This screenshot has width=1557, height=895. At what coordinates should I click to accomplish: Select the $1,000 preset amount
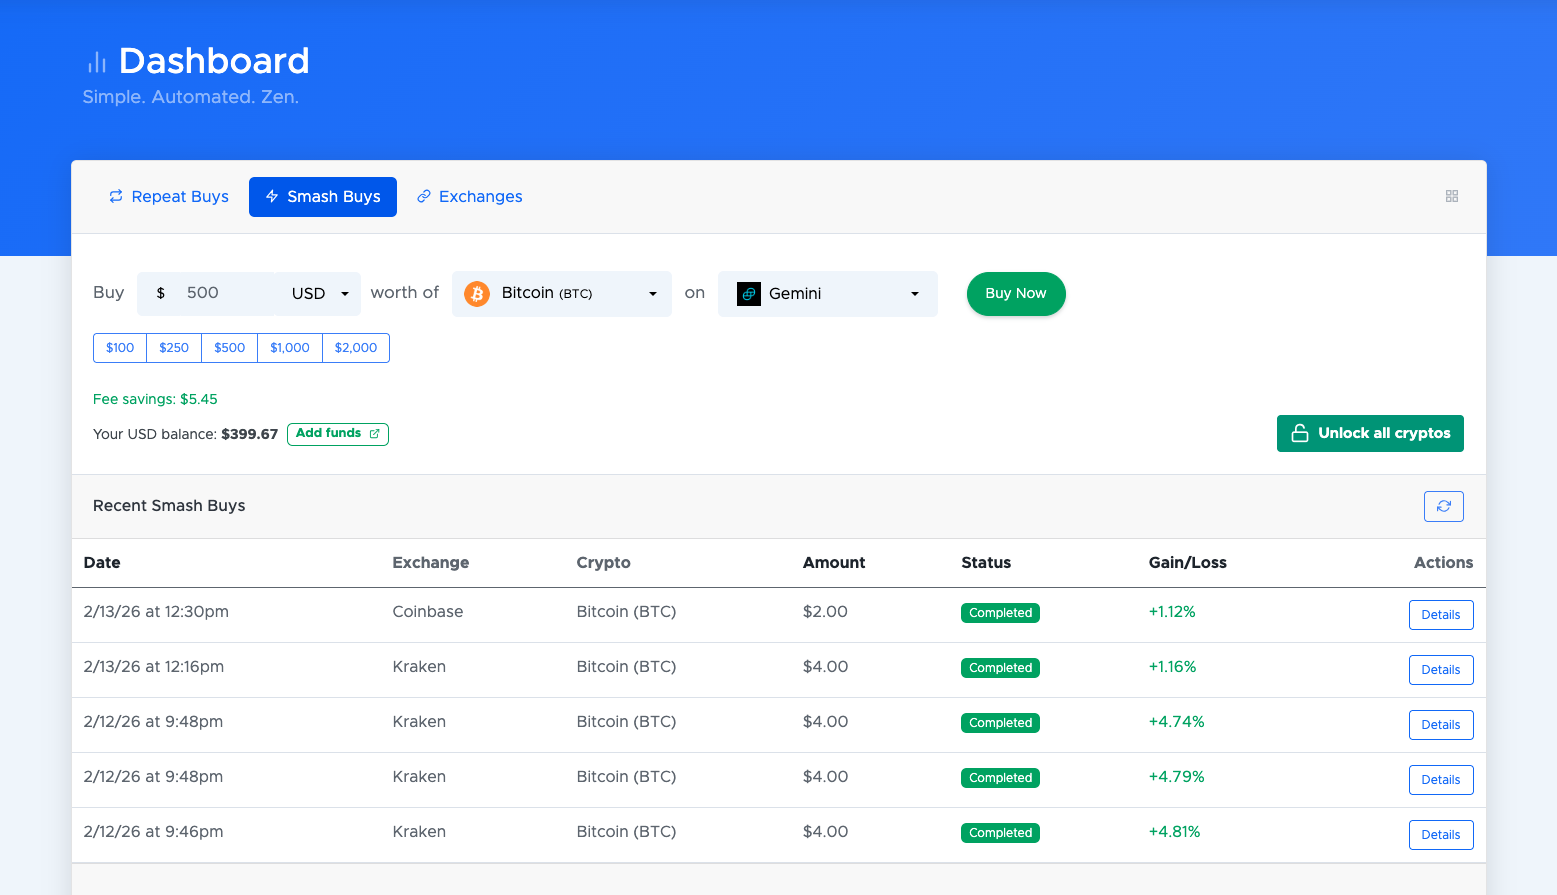point(290,348)
